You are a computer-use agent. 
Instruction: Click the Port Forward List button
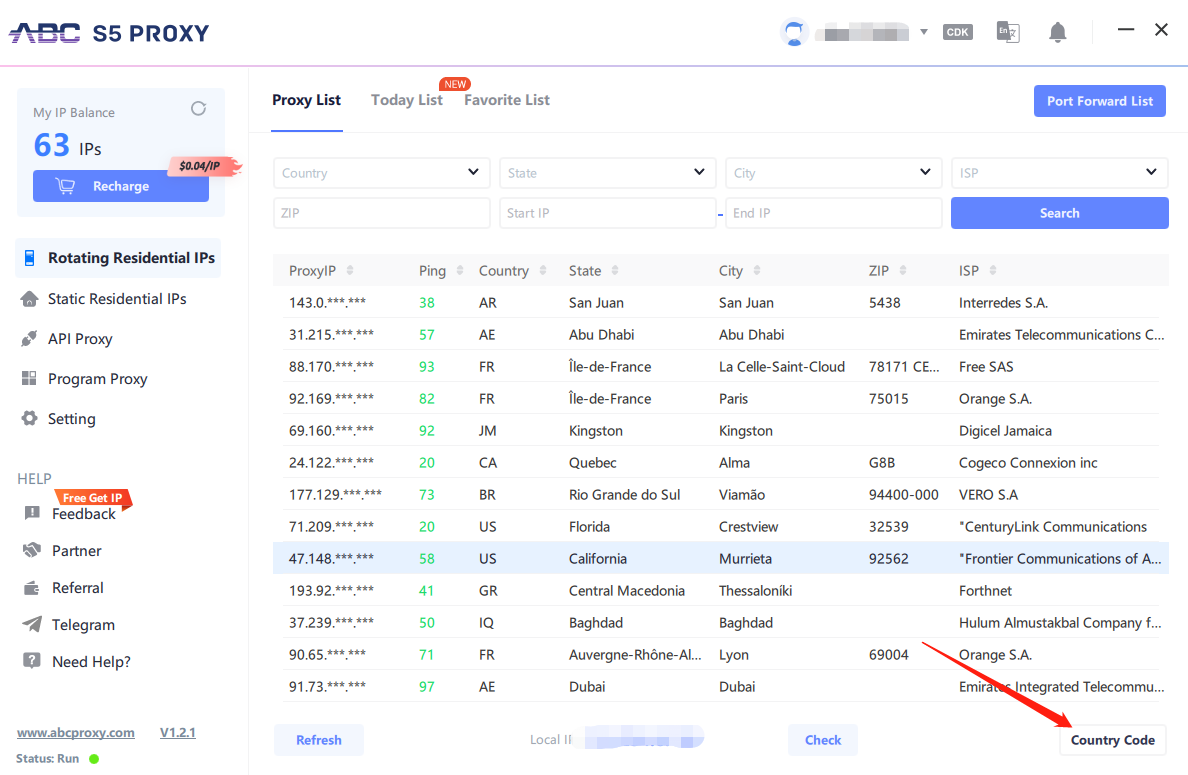coord(1099,101)
